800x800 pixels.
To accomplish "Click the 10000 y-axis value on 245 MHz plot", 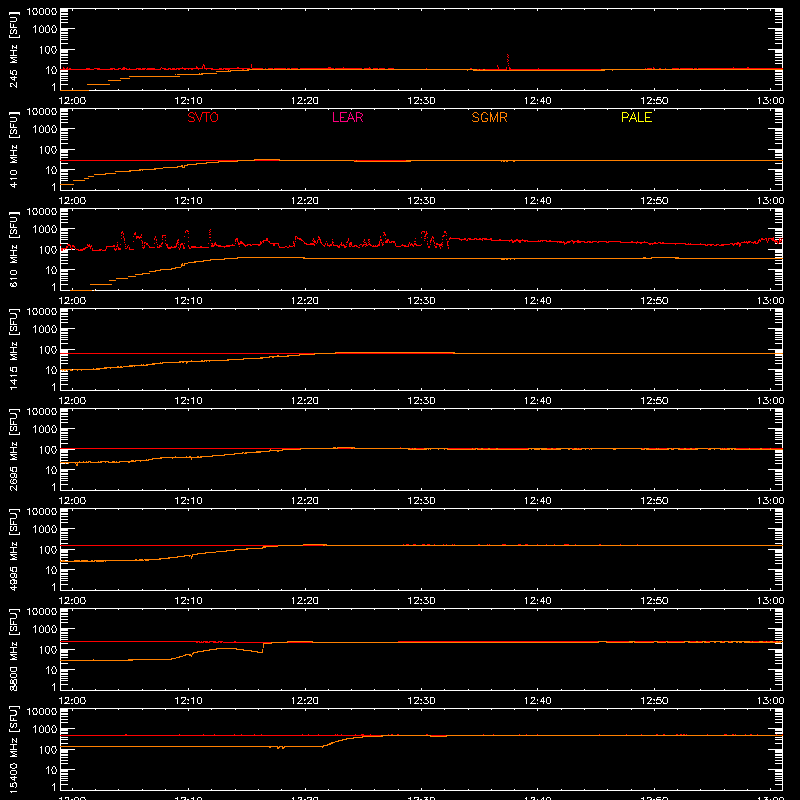I will pos(42,12).
